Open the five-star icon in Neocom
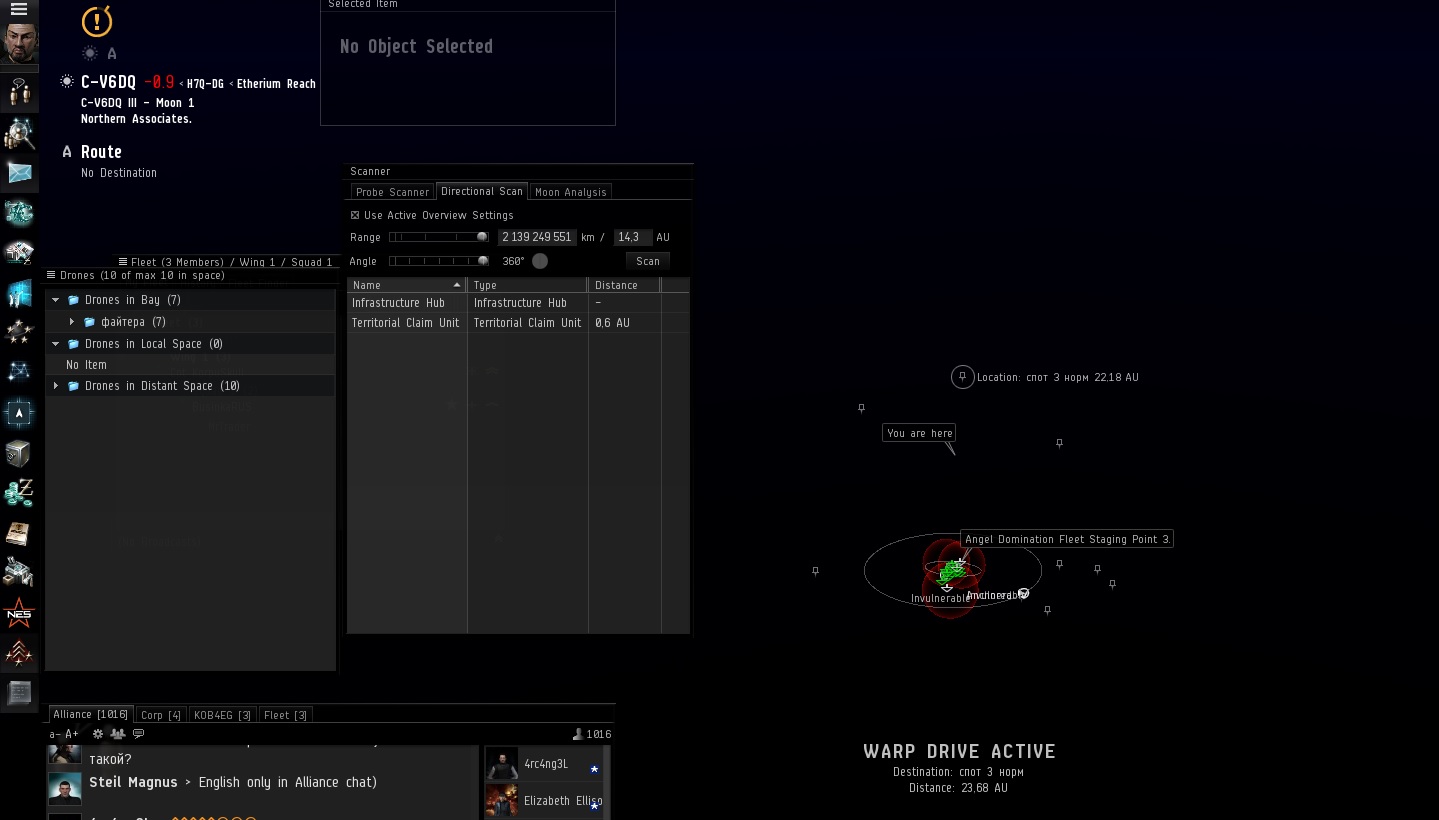Viewport: 1439px width, 820px height. tap(19, 333)
